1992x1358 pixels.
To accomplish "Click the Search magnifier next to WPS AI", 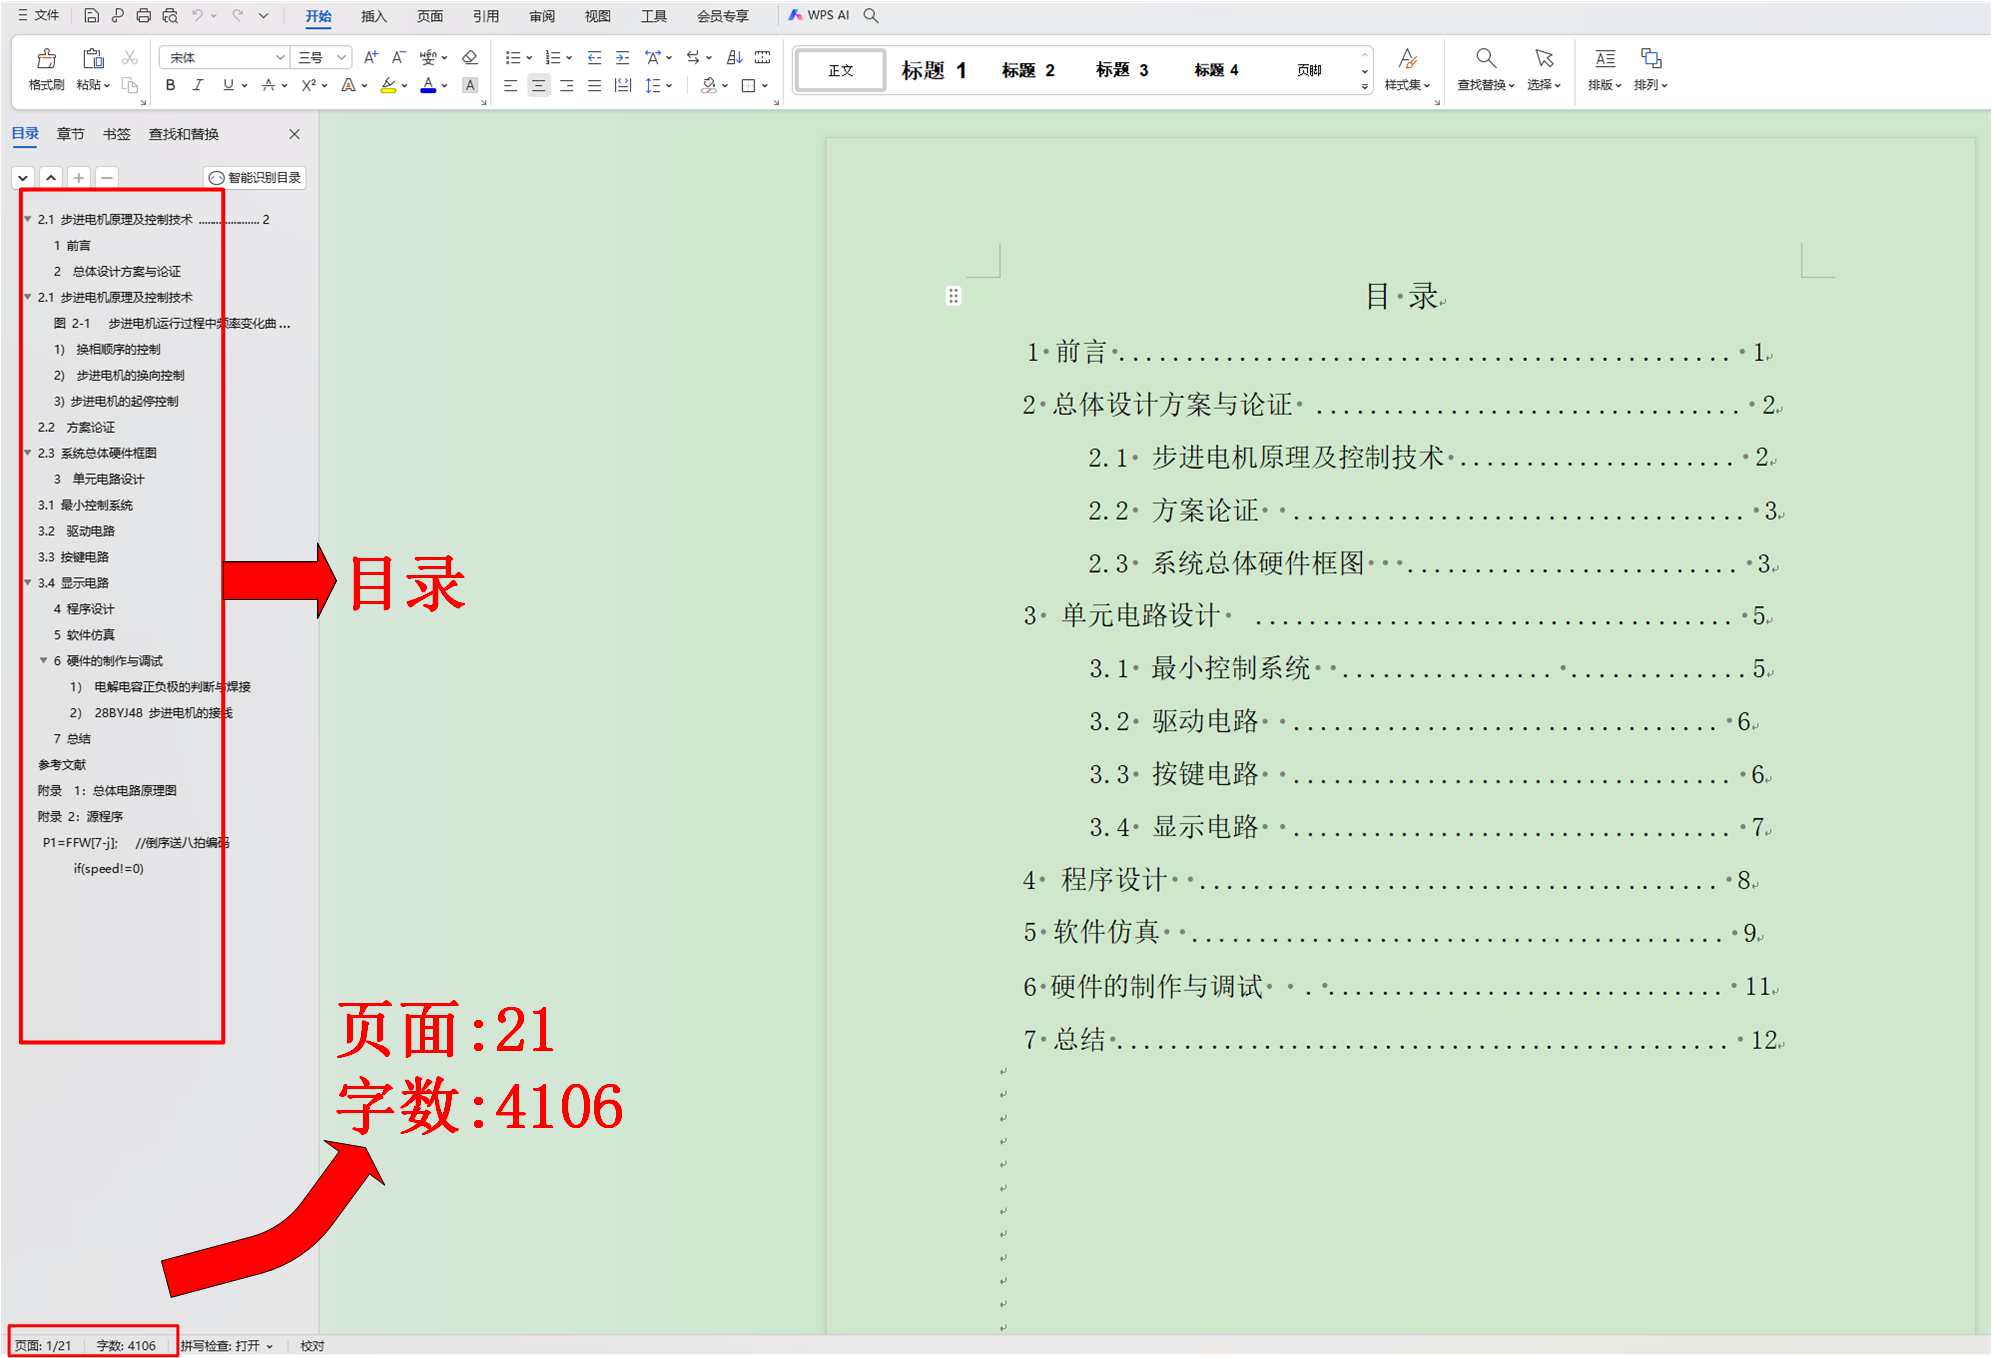I will click(871, 15).
